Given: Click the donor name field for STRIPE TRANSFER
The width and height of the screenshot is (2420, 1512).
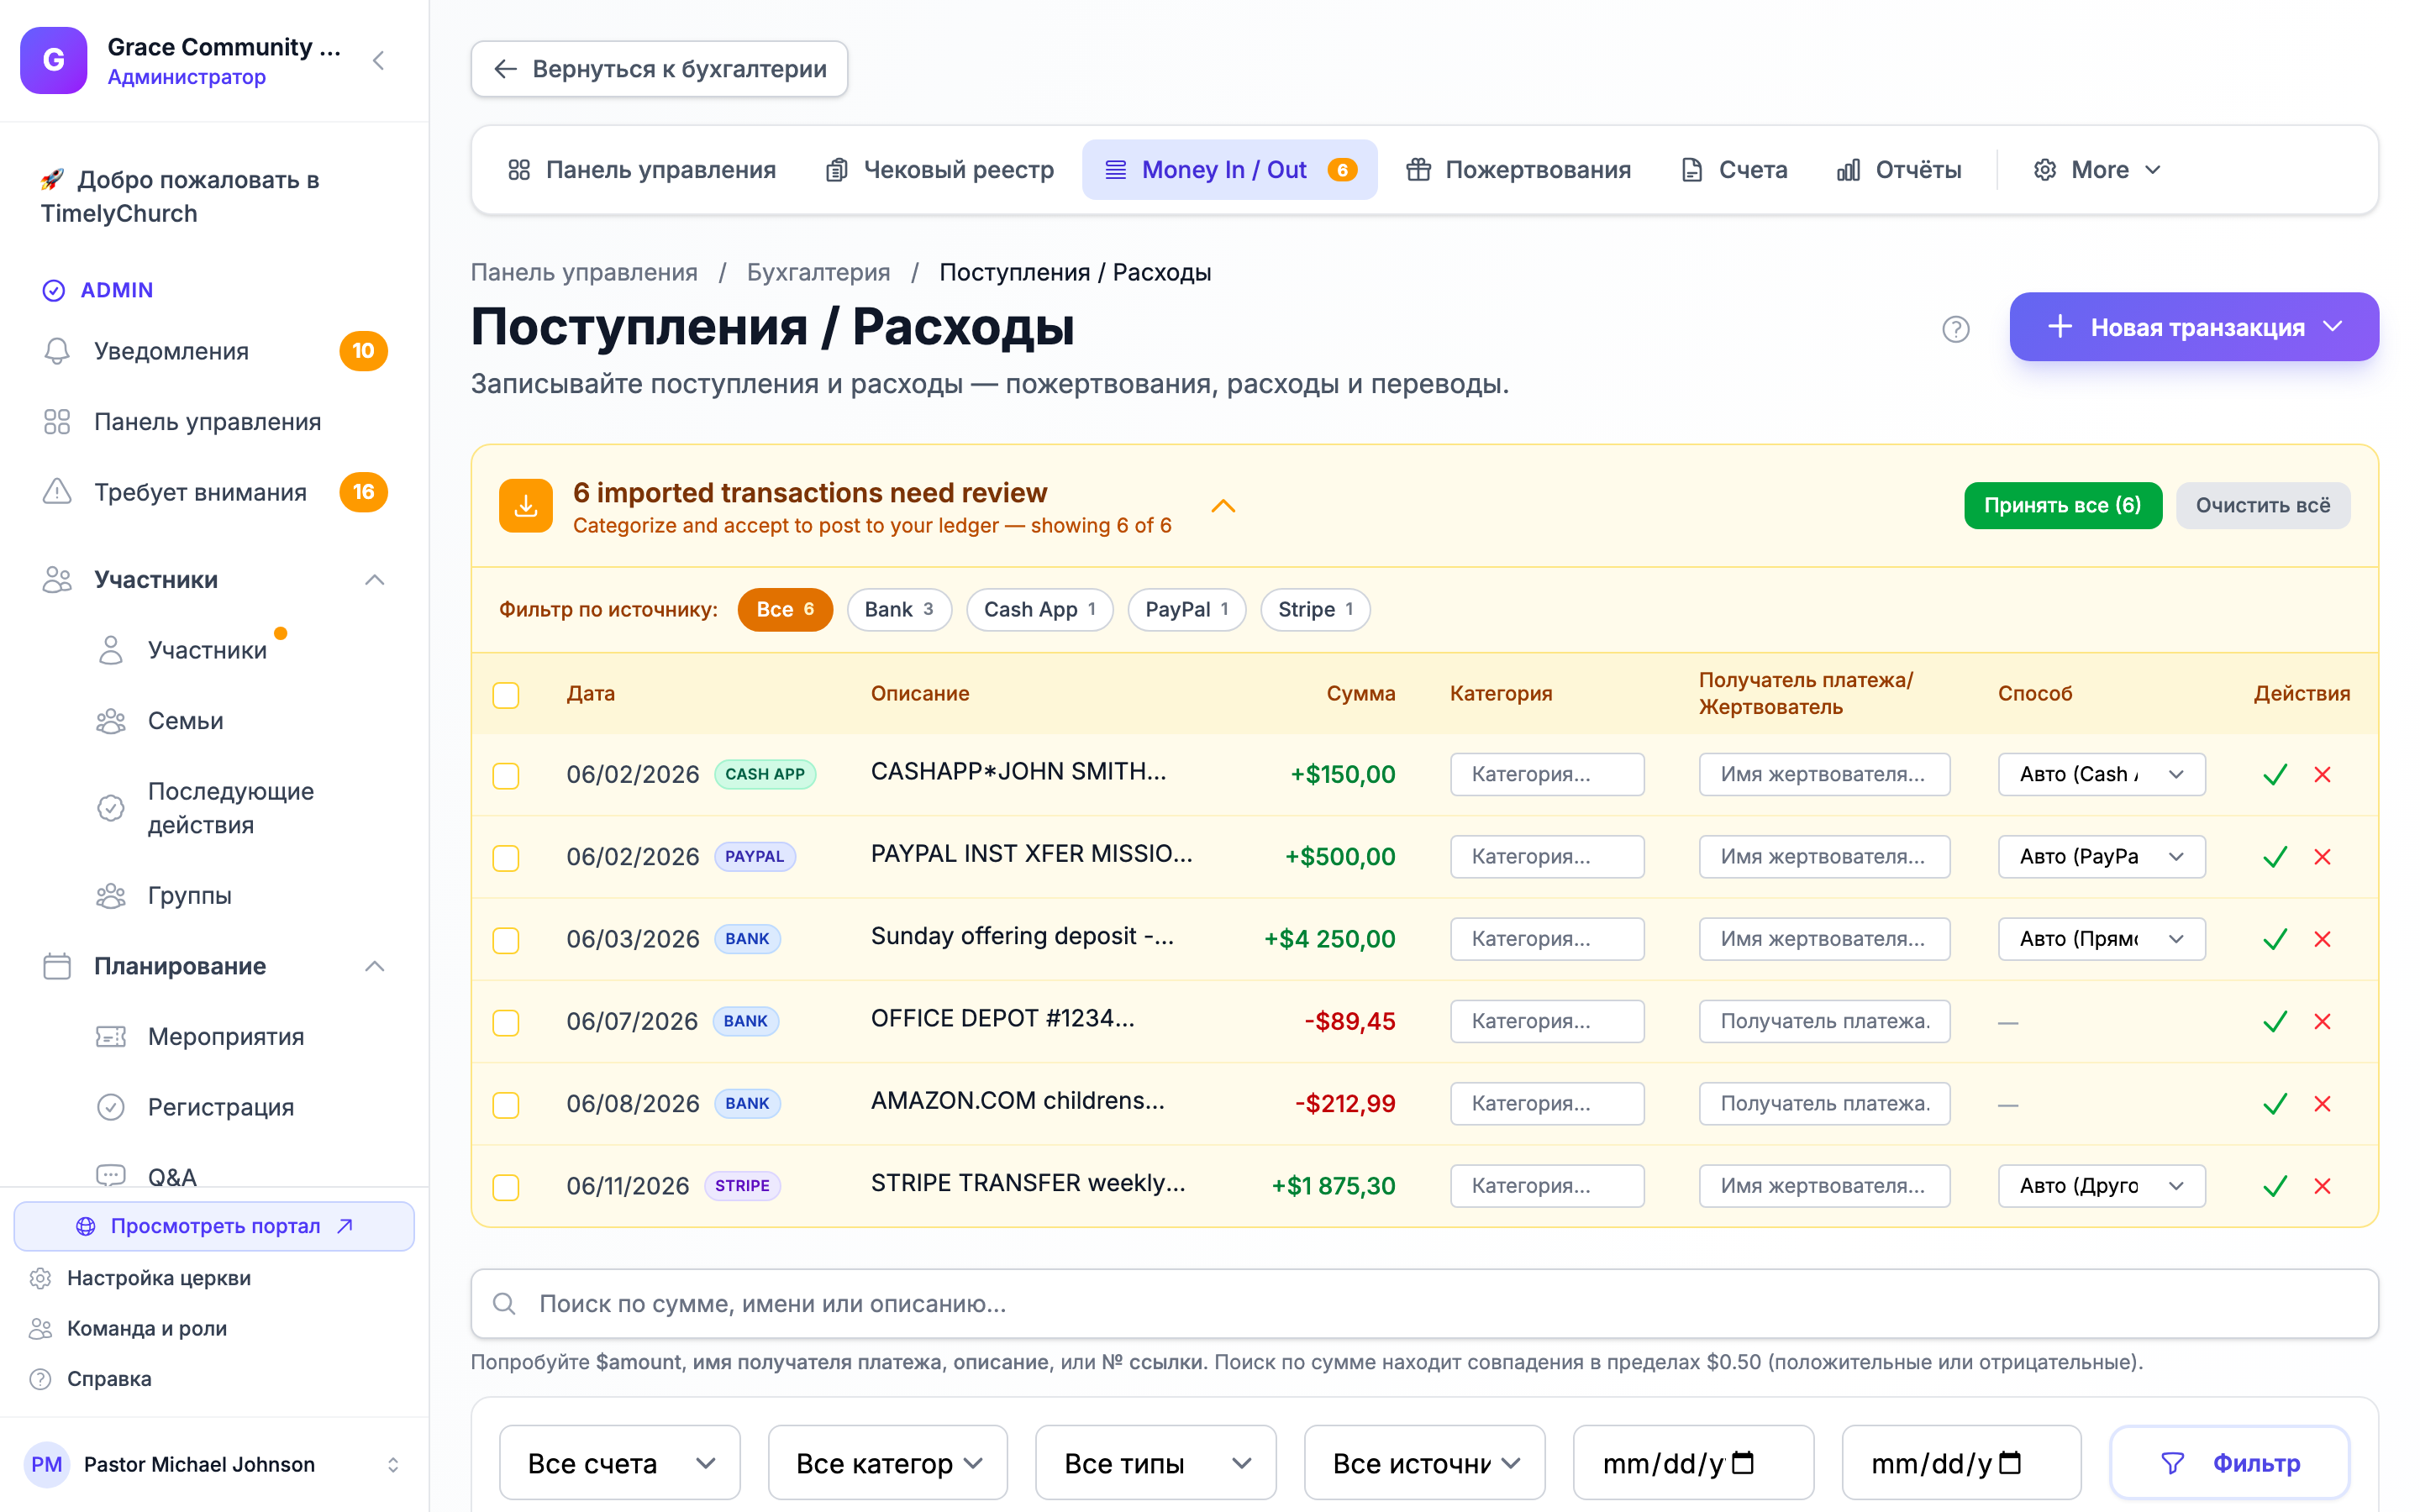Looking at the screenshot, I should point(1824,1186).
